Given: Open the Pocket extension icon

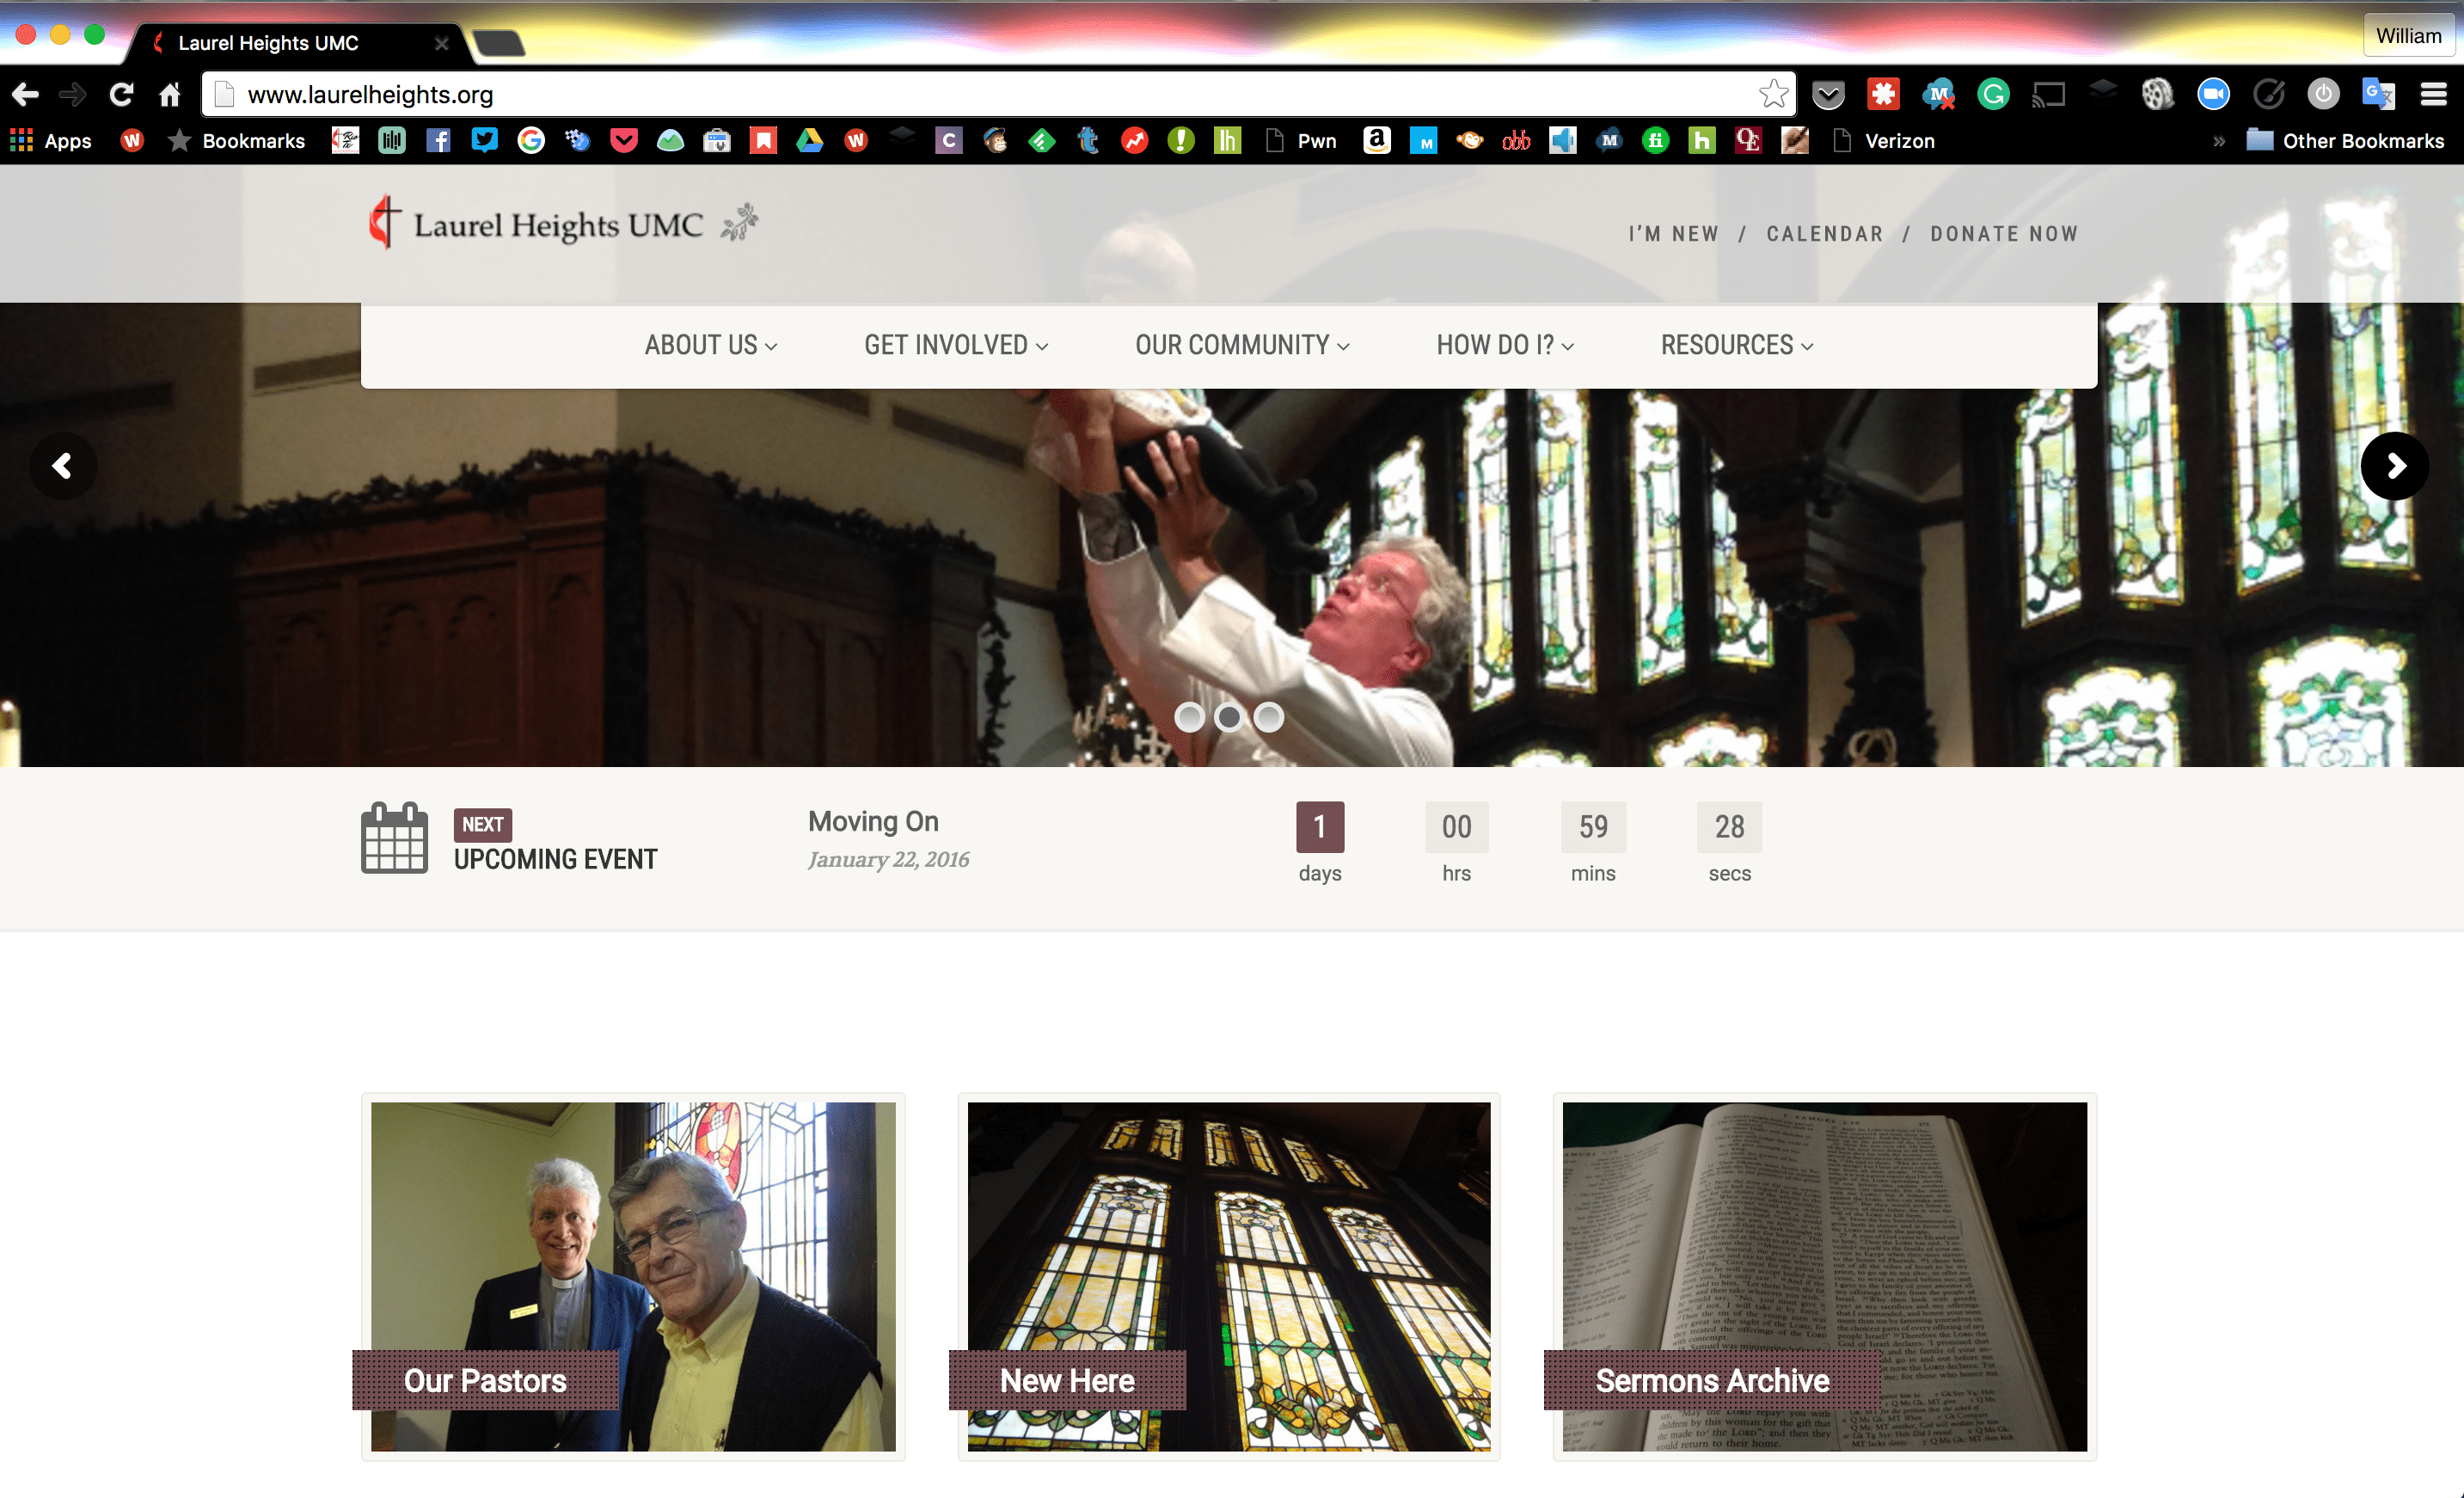Looking at the screenshot, I should (1828, 95).
